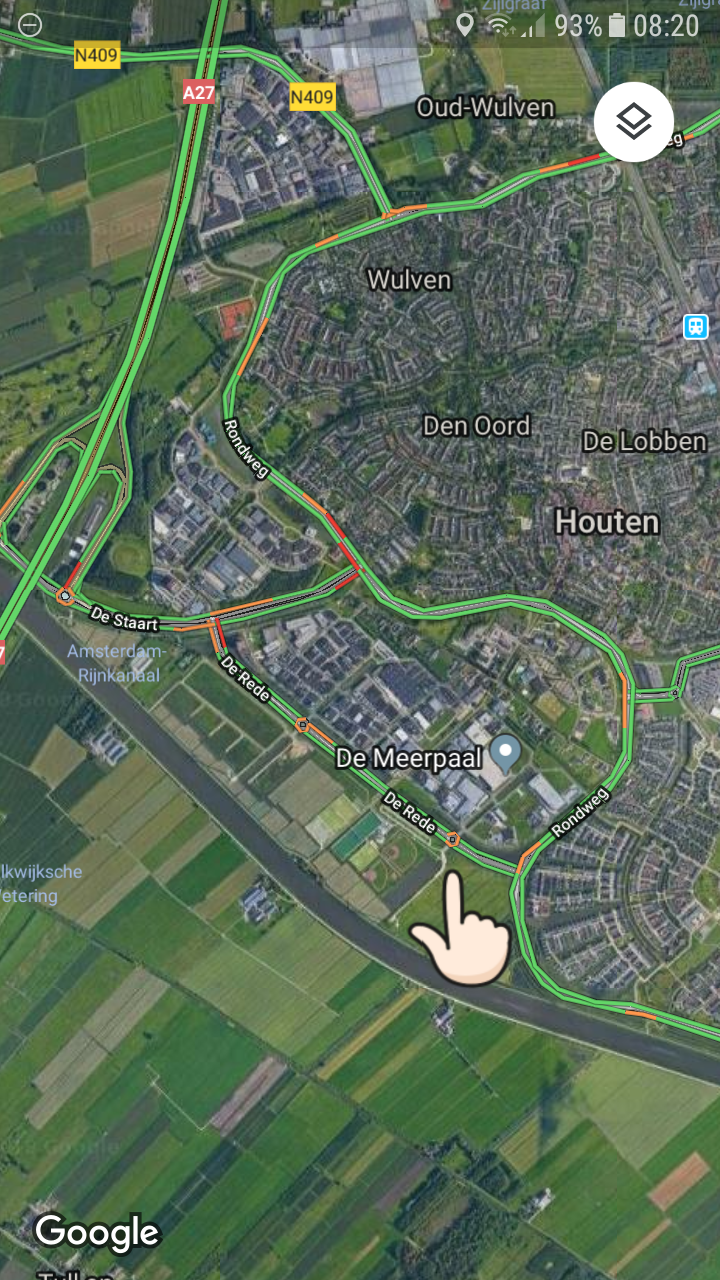Tap the De Staart road label

click(125, 618)
